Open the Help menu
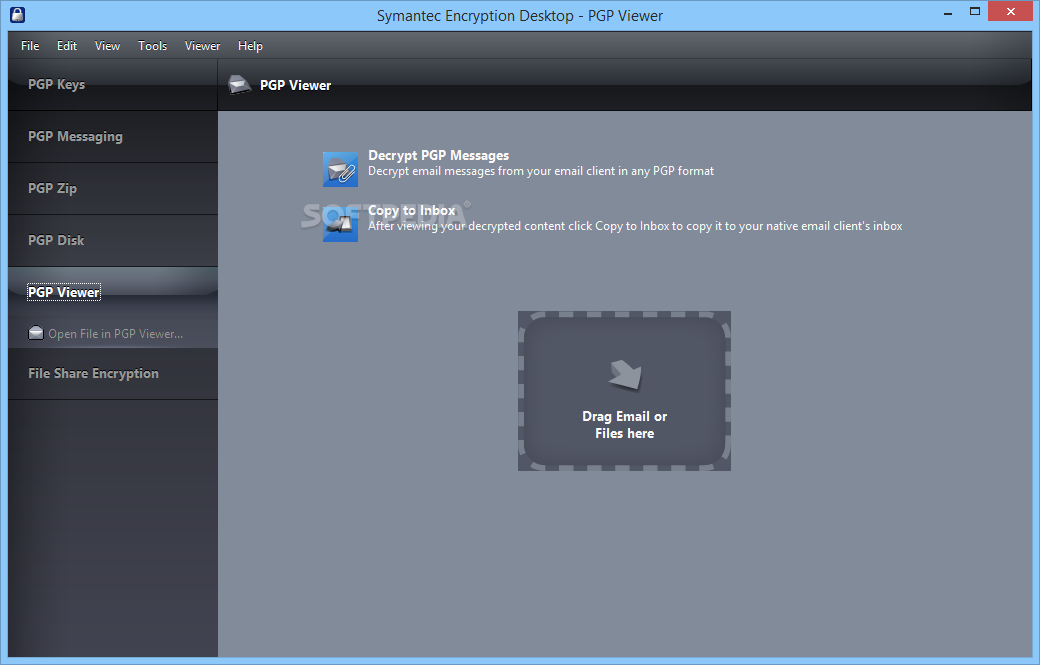1040x665 pixels. pos(250,46)
